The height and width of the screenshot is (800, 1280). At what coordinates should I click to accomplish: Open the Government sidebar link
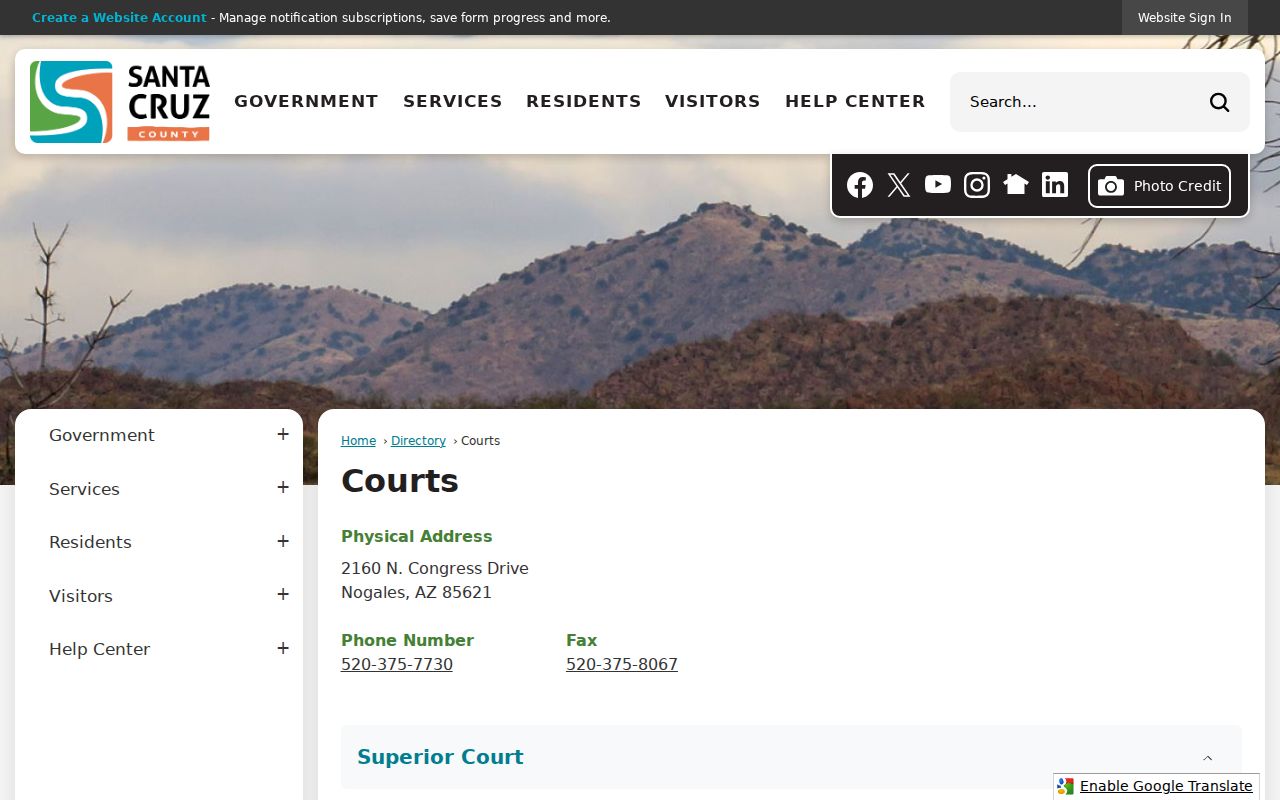(102, 435)
